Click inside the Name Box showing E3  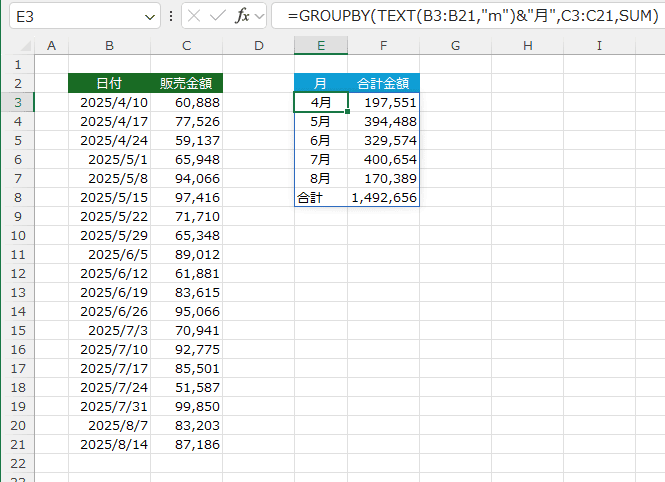(70, 17)
